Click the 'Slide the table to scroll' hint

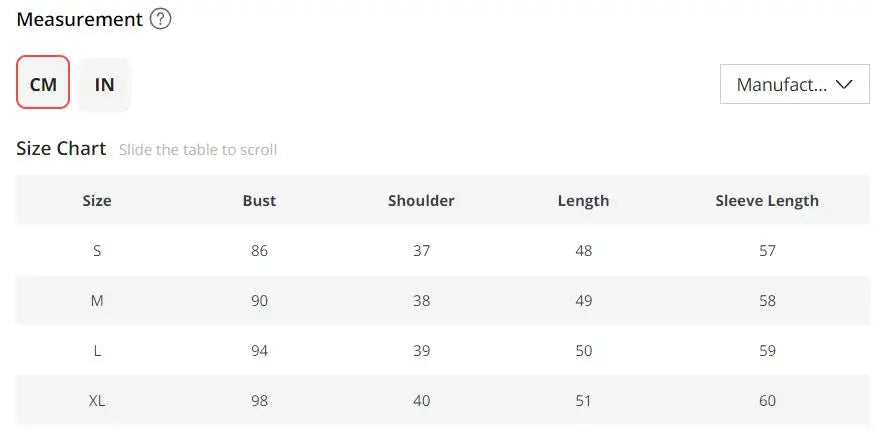coord(198,150)
